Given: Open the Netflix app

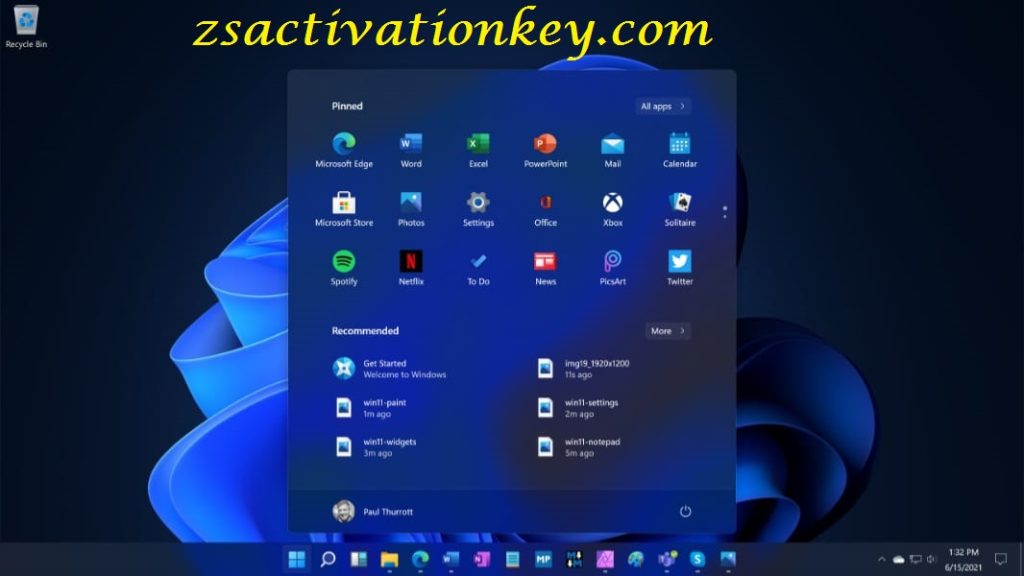Looking at the screenshot, I should (x=411, y=268).
